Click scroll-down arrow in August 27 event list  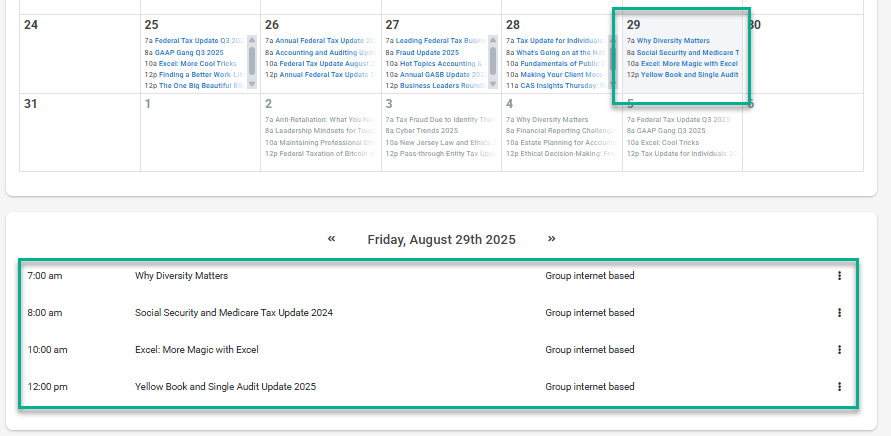point(493,85)
